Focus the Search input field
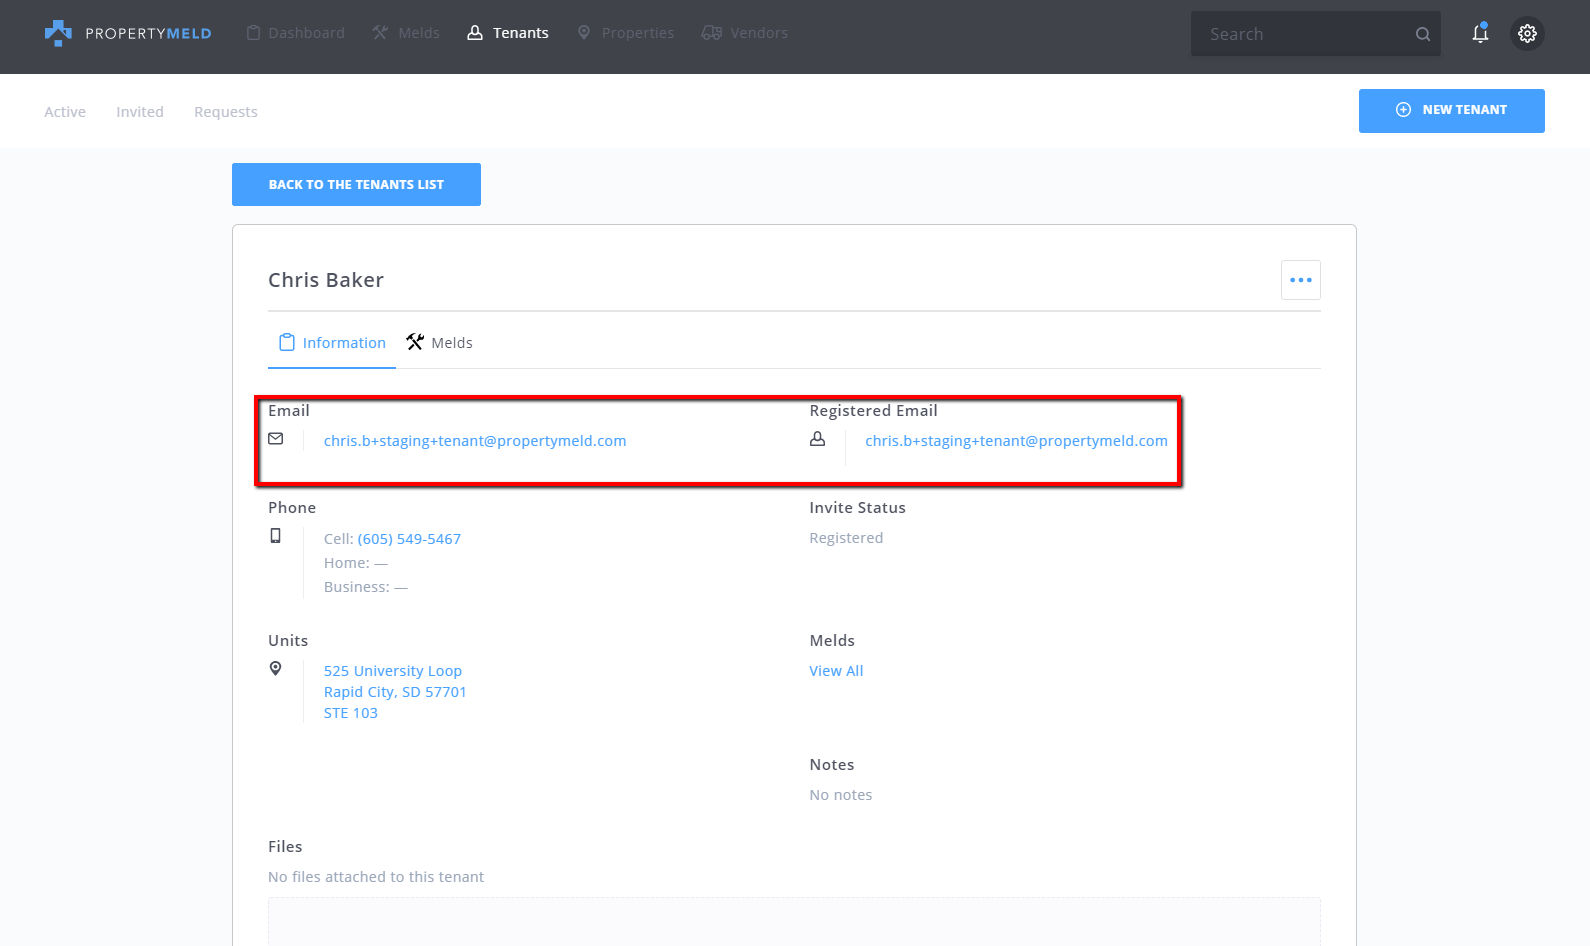This screenshot has height=946, width=1590. point(1300,34)
